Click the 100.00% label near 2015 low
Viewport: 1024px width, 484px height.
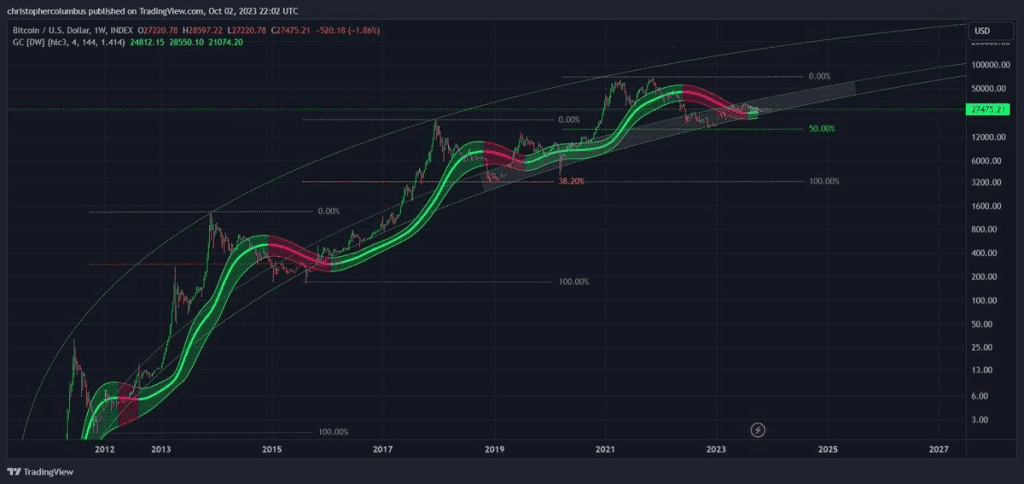point(574,282)
